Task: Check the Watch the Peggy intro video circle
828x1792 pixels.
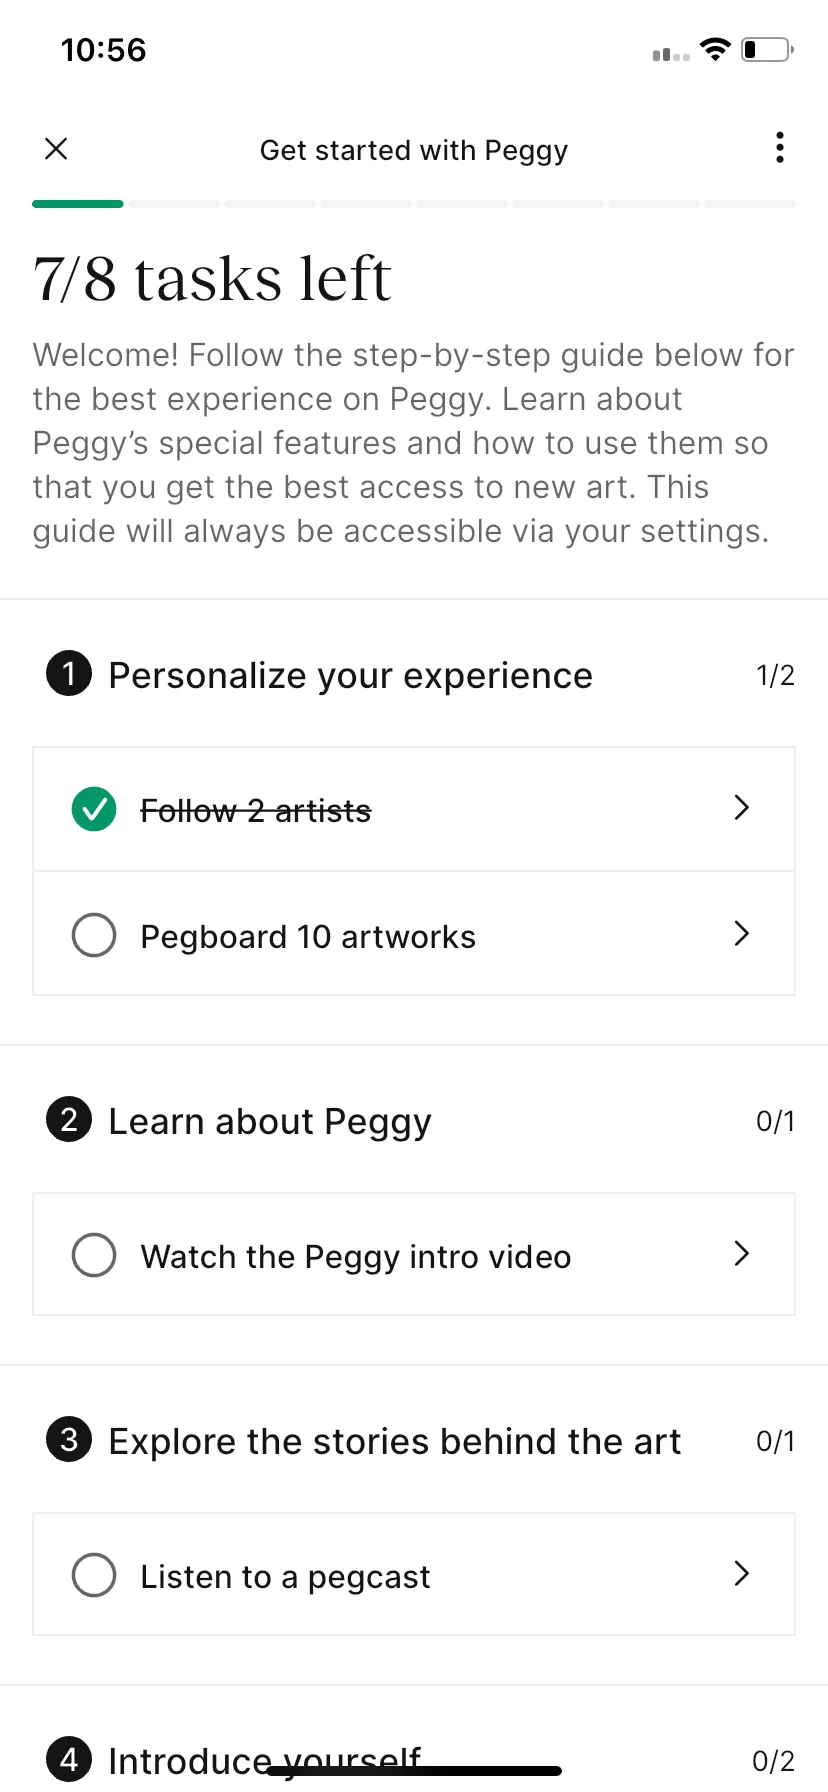Action: [94, 1255]
